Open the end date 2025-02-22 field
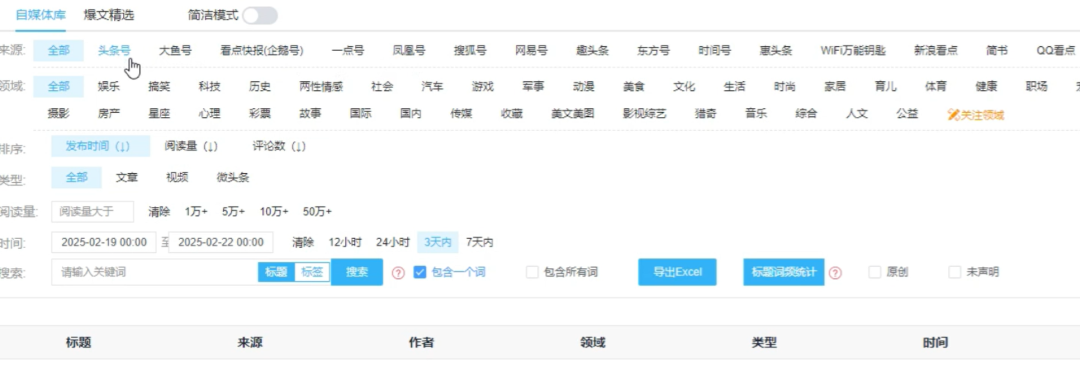1080x370 pixels. (x=220, y=243)
